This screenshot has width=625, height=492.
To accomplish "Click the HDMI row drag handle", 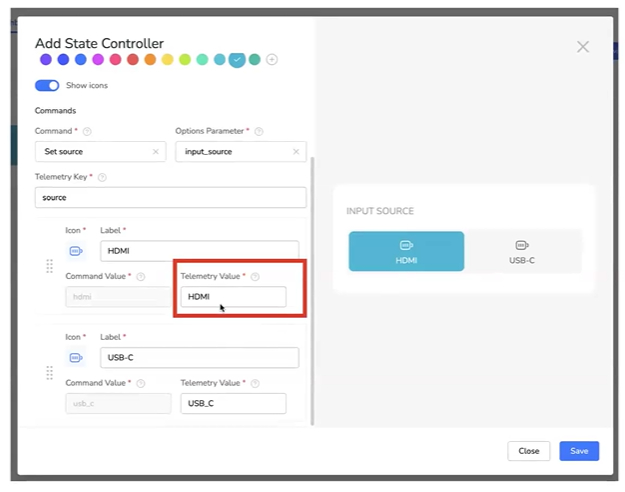I will 49,266.
